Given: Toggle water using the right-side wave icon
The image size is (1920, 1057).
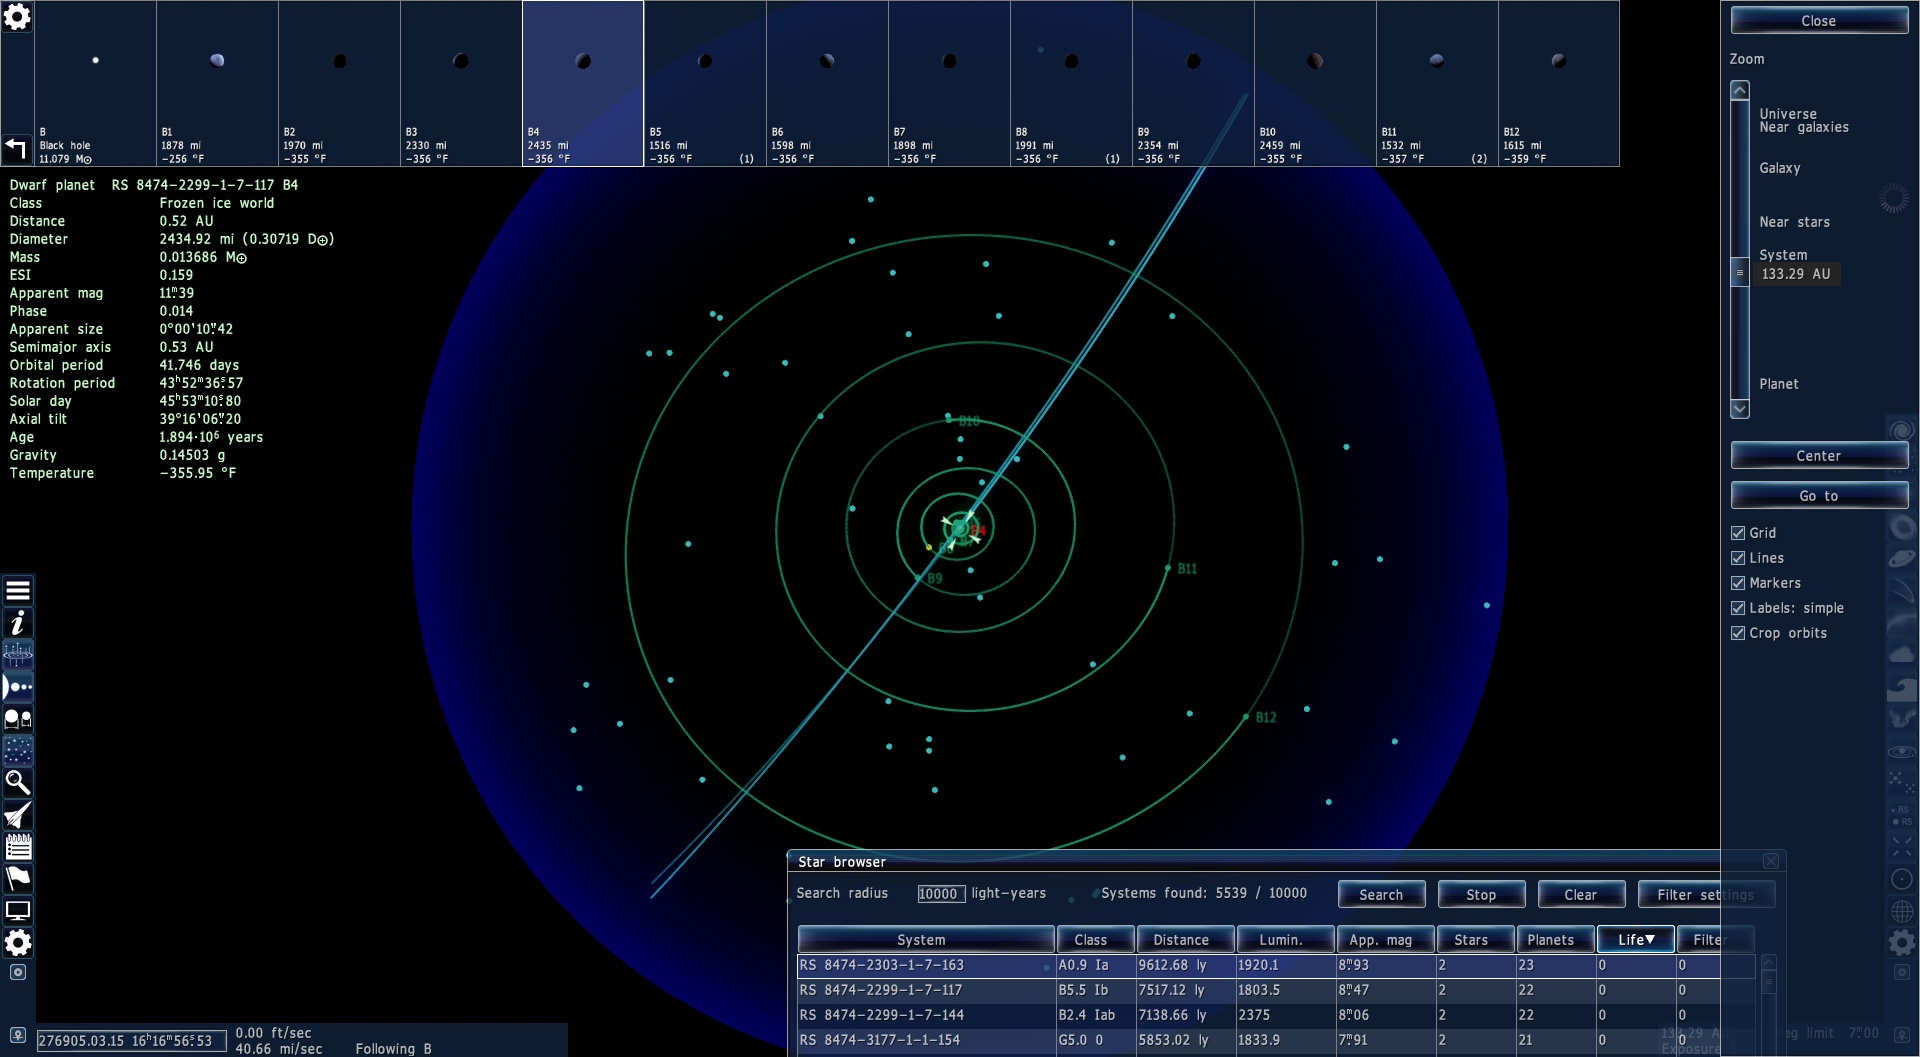Looking at the screenshot, I should point(1901,687).
